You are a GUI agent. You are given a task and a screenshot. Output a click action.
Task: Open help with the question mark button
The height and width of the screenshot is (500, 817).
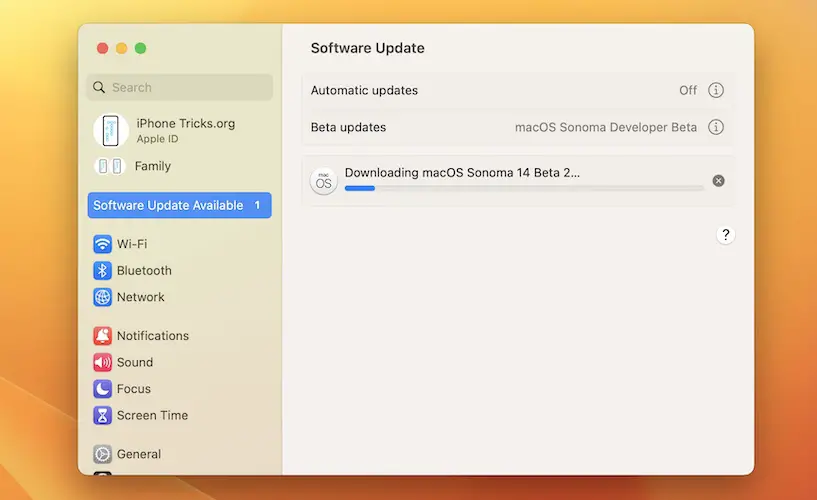[x=726, y=235]
